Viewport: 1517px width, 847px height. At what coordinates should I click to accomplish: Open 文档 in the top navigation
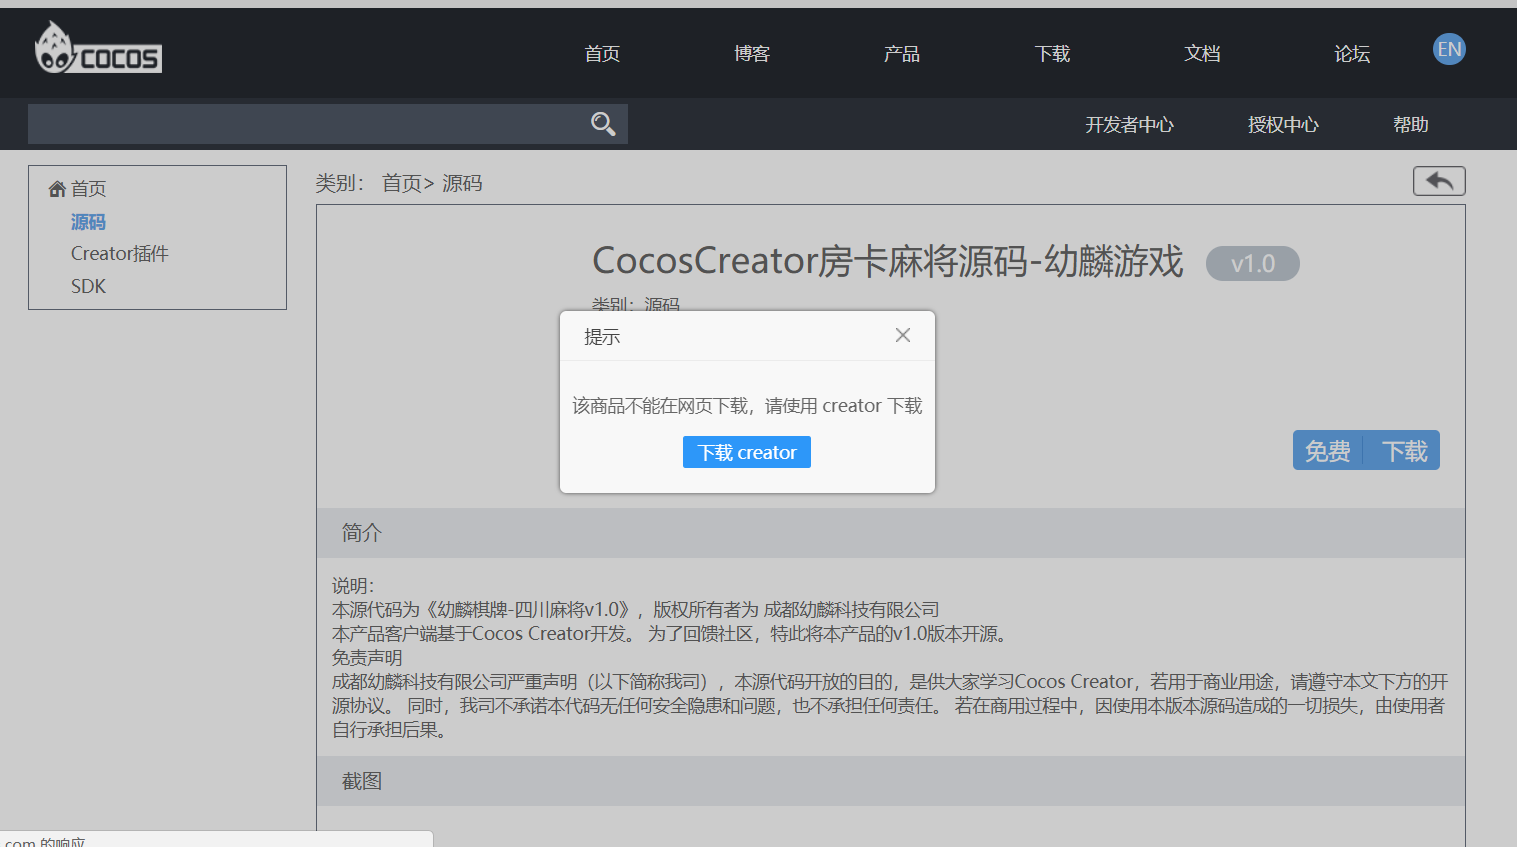1202,53
